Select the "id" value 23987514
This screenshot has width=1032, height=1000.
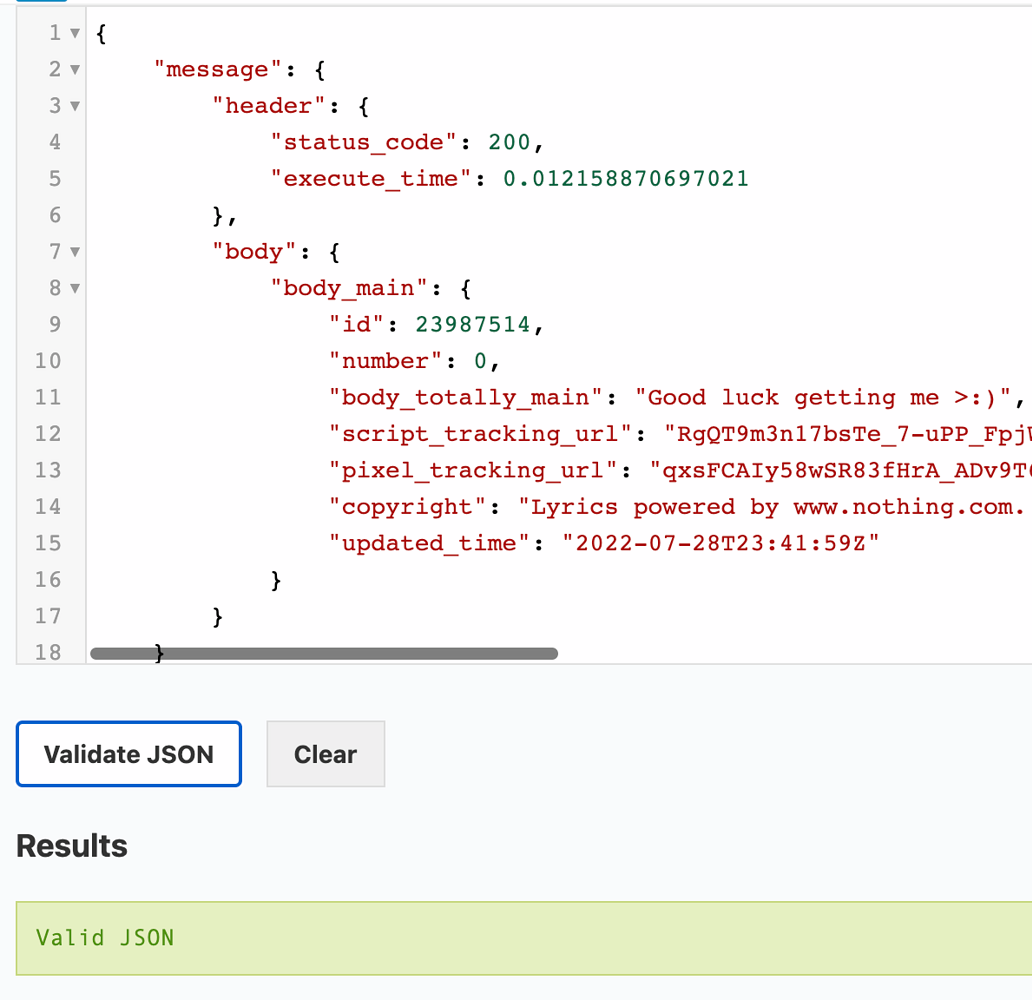pyautogui.click(x=472, y=324)
